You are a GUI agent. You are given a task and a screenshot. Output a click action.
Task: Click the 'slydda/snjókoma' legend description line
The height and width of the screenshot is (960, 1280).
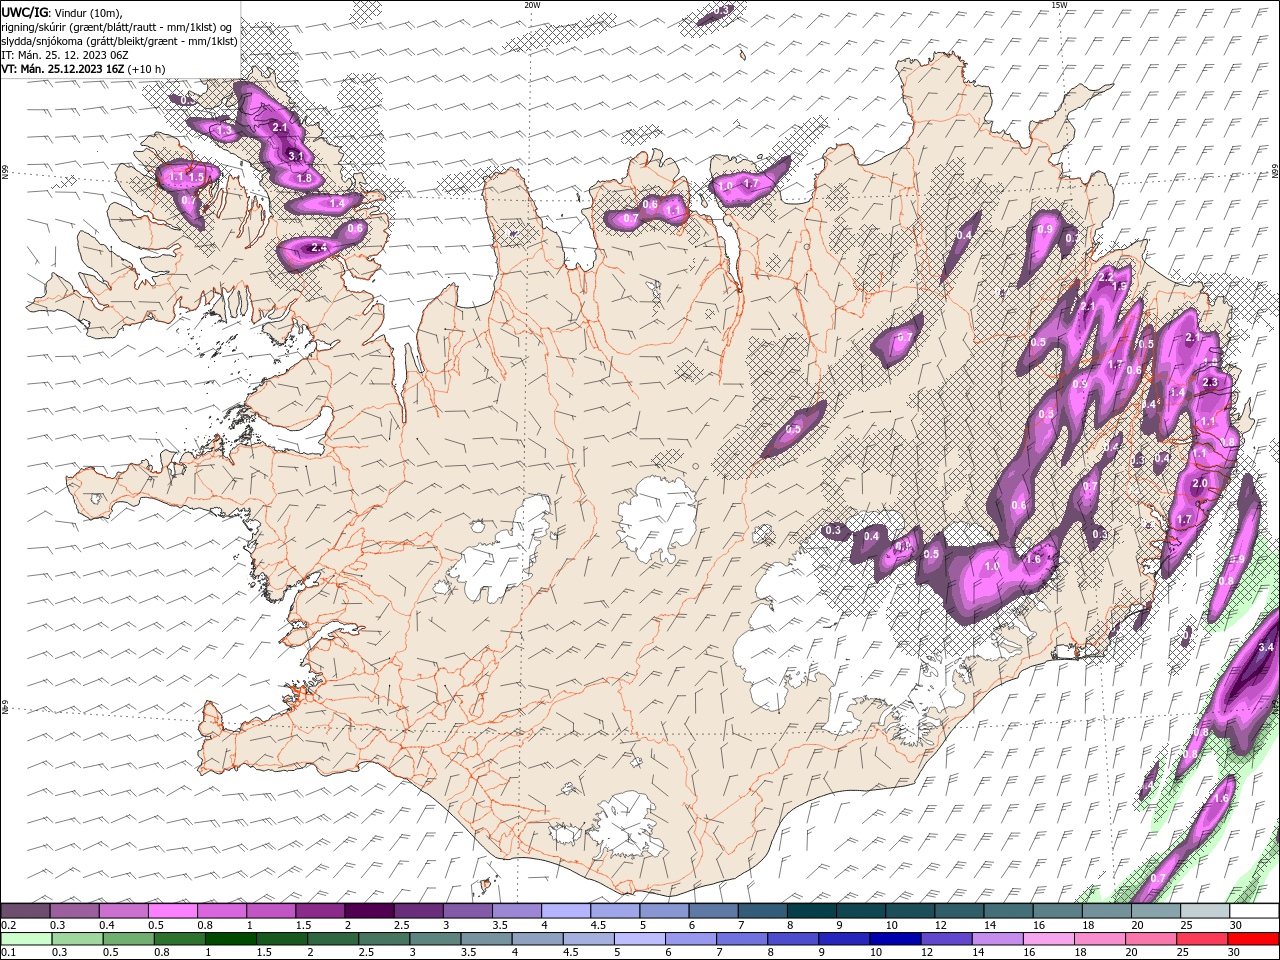(x=119, y=41)
